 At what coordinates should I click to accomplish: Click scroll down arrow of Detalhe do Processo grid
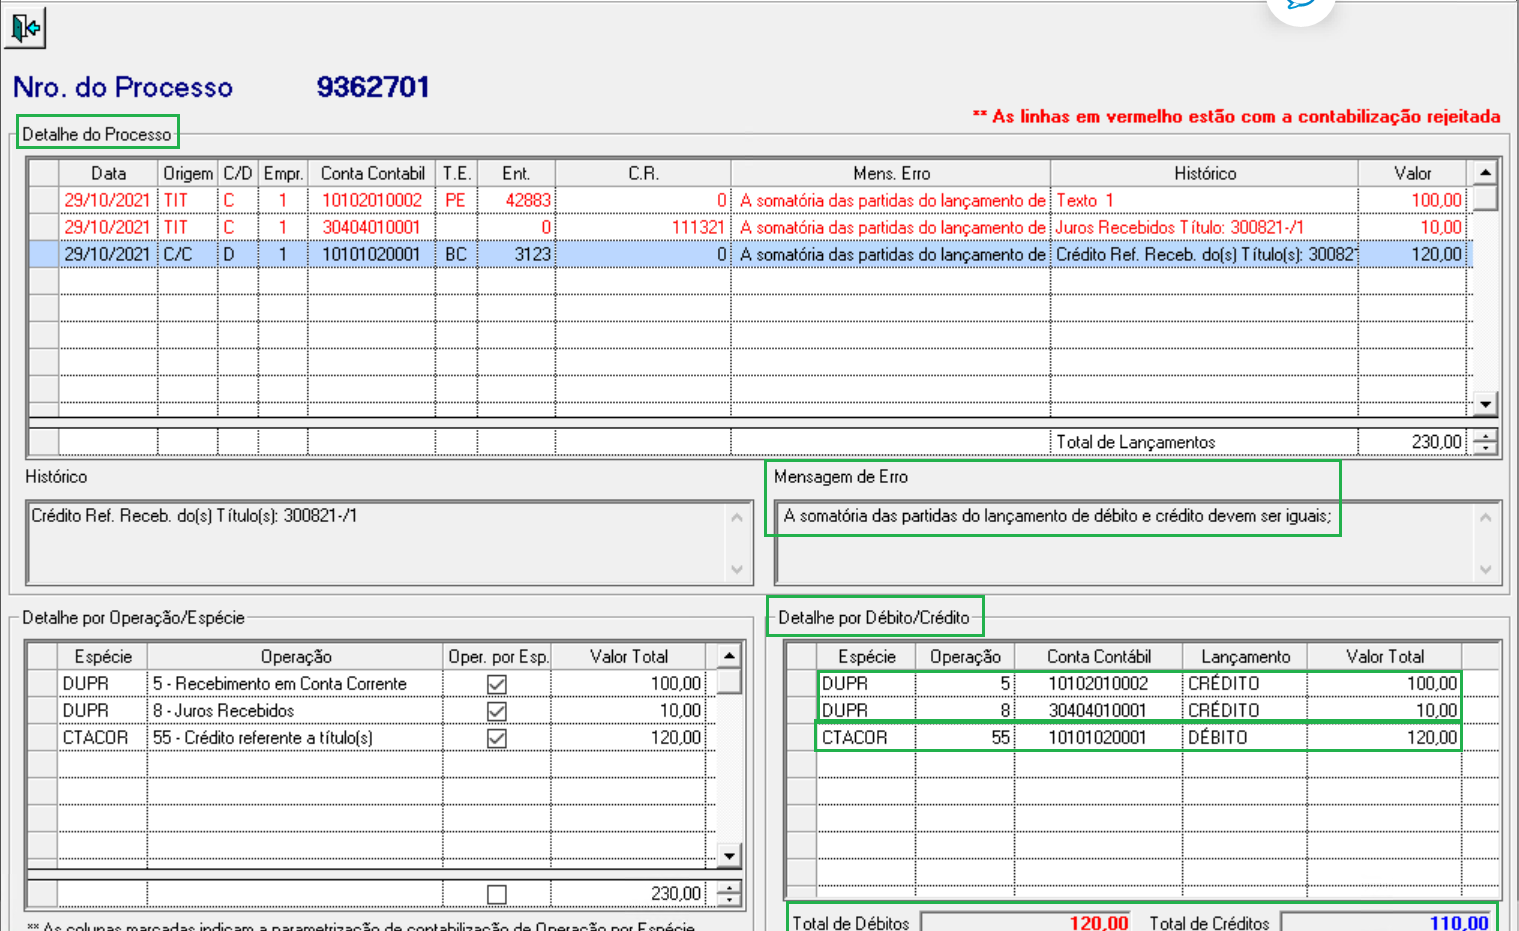[x=1485, y=404]
